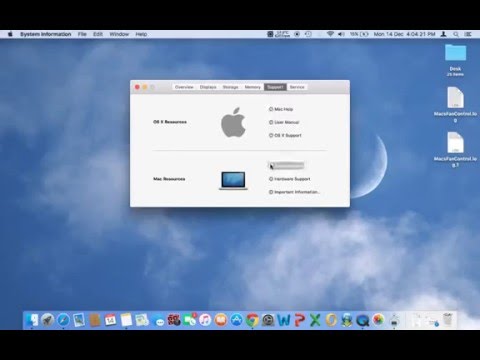Screen dimensions: 480x360
Task: Open the user account menu icon
Action: [x=444, y=34]
